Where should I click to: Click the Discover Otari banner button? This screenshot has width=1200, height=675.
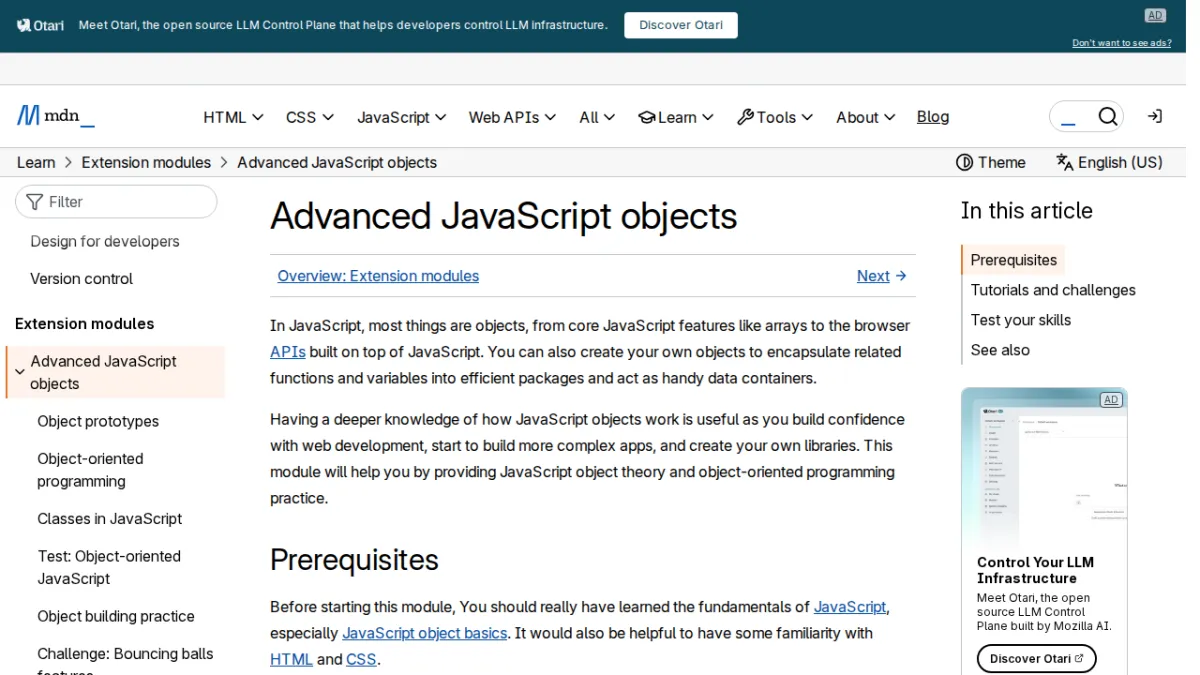coord(681,25)
